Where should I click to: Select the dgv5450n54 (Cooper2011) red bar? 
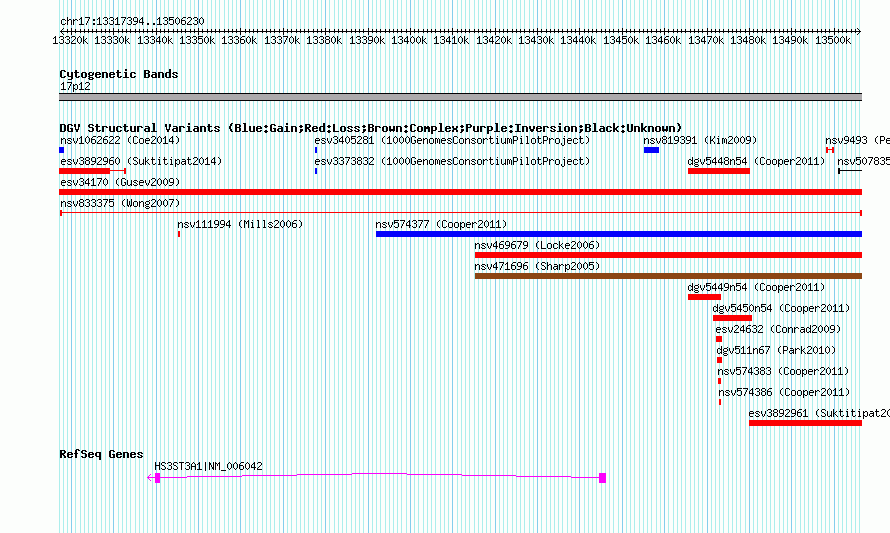coord(732,318)
